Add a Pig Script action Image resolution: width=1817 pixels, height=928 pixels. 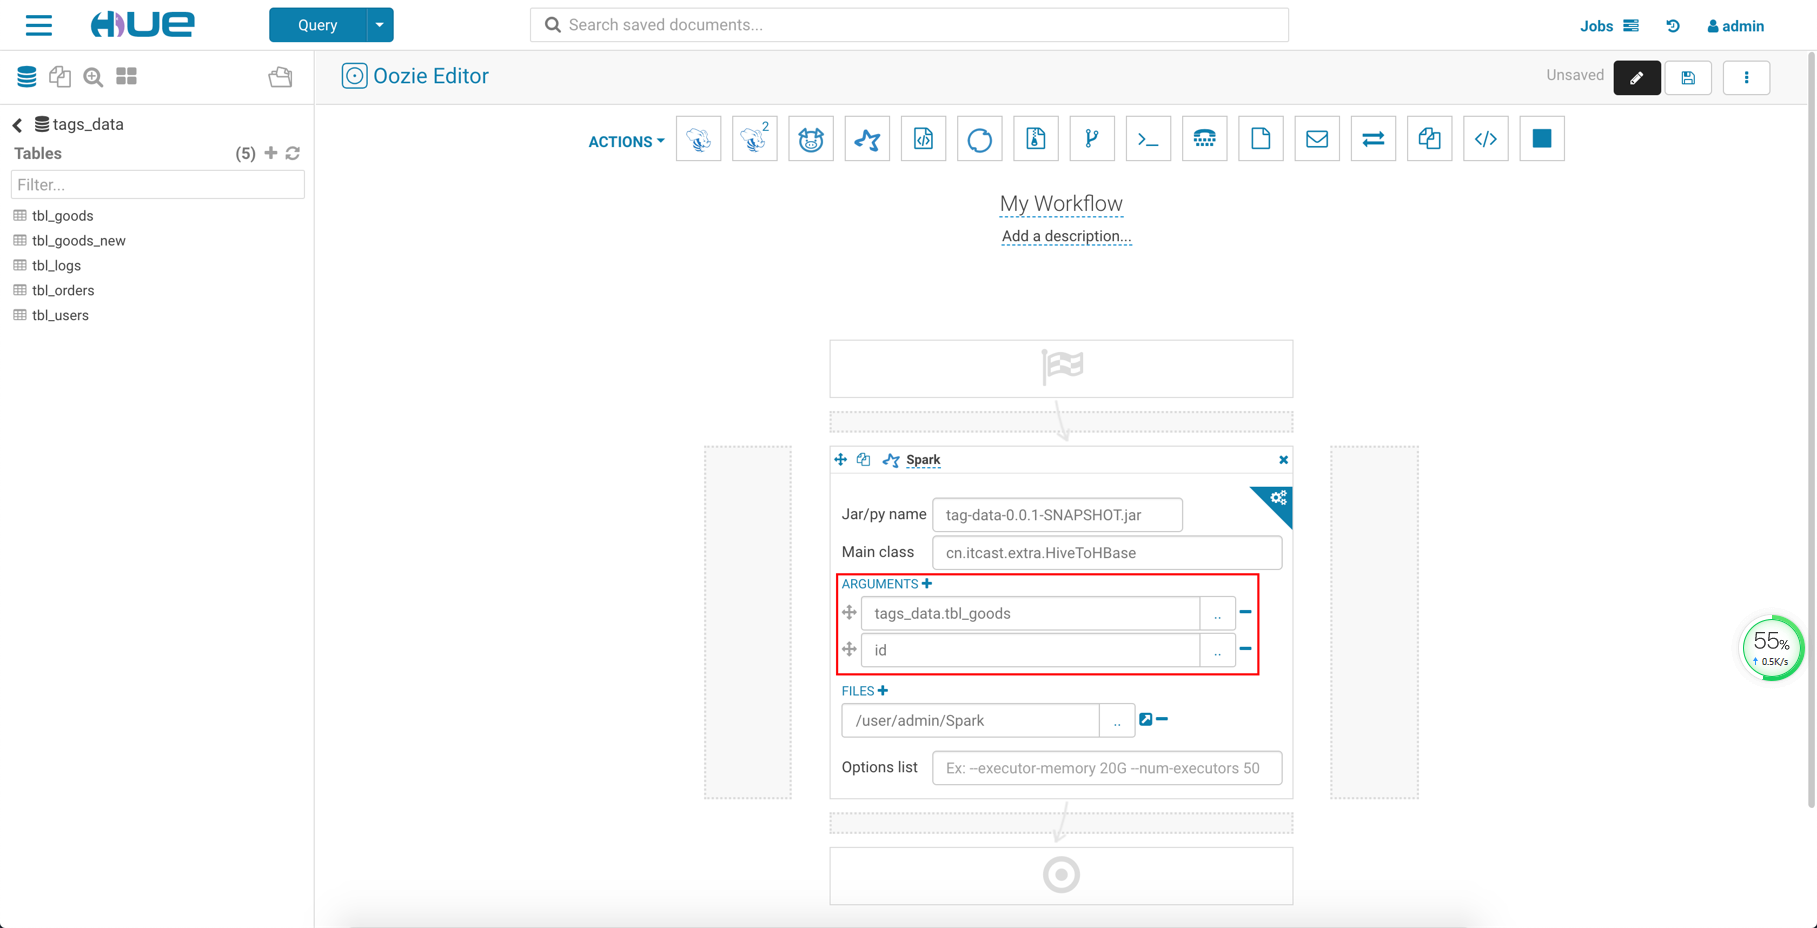(811, 139)
